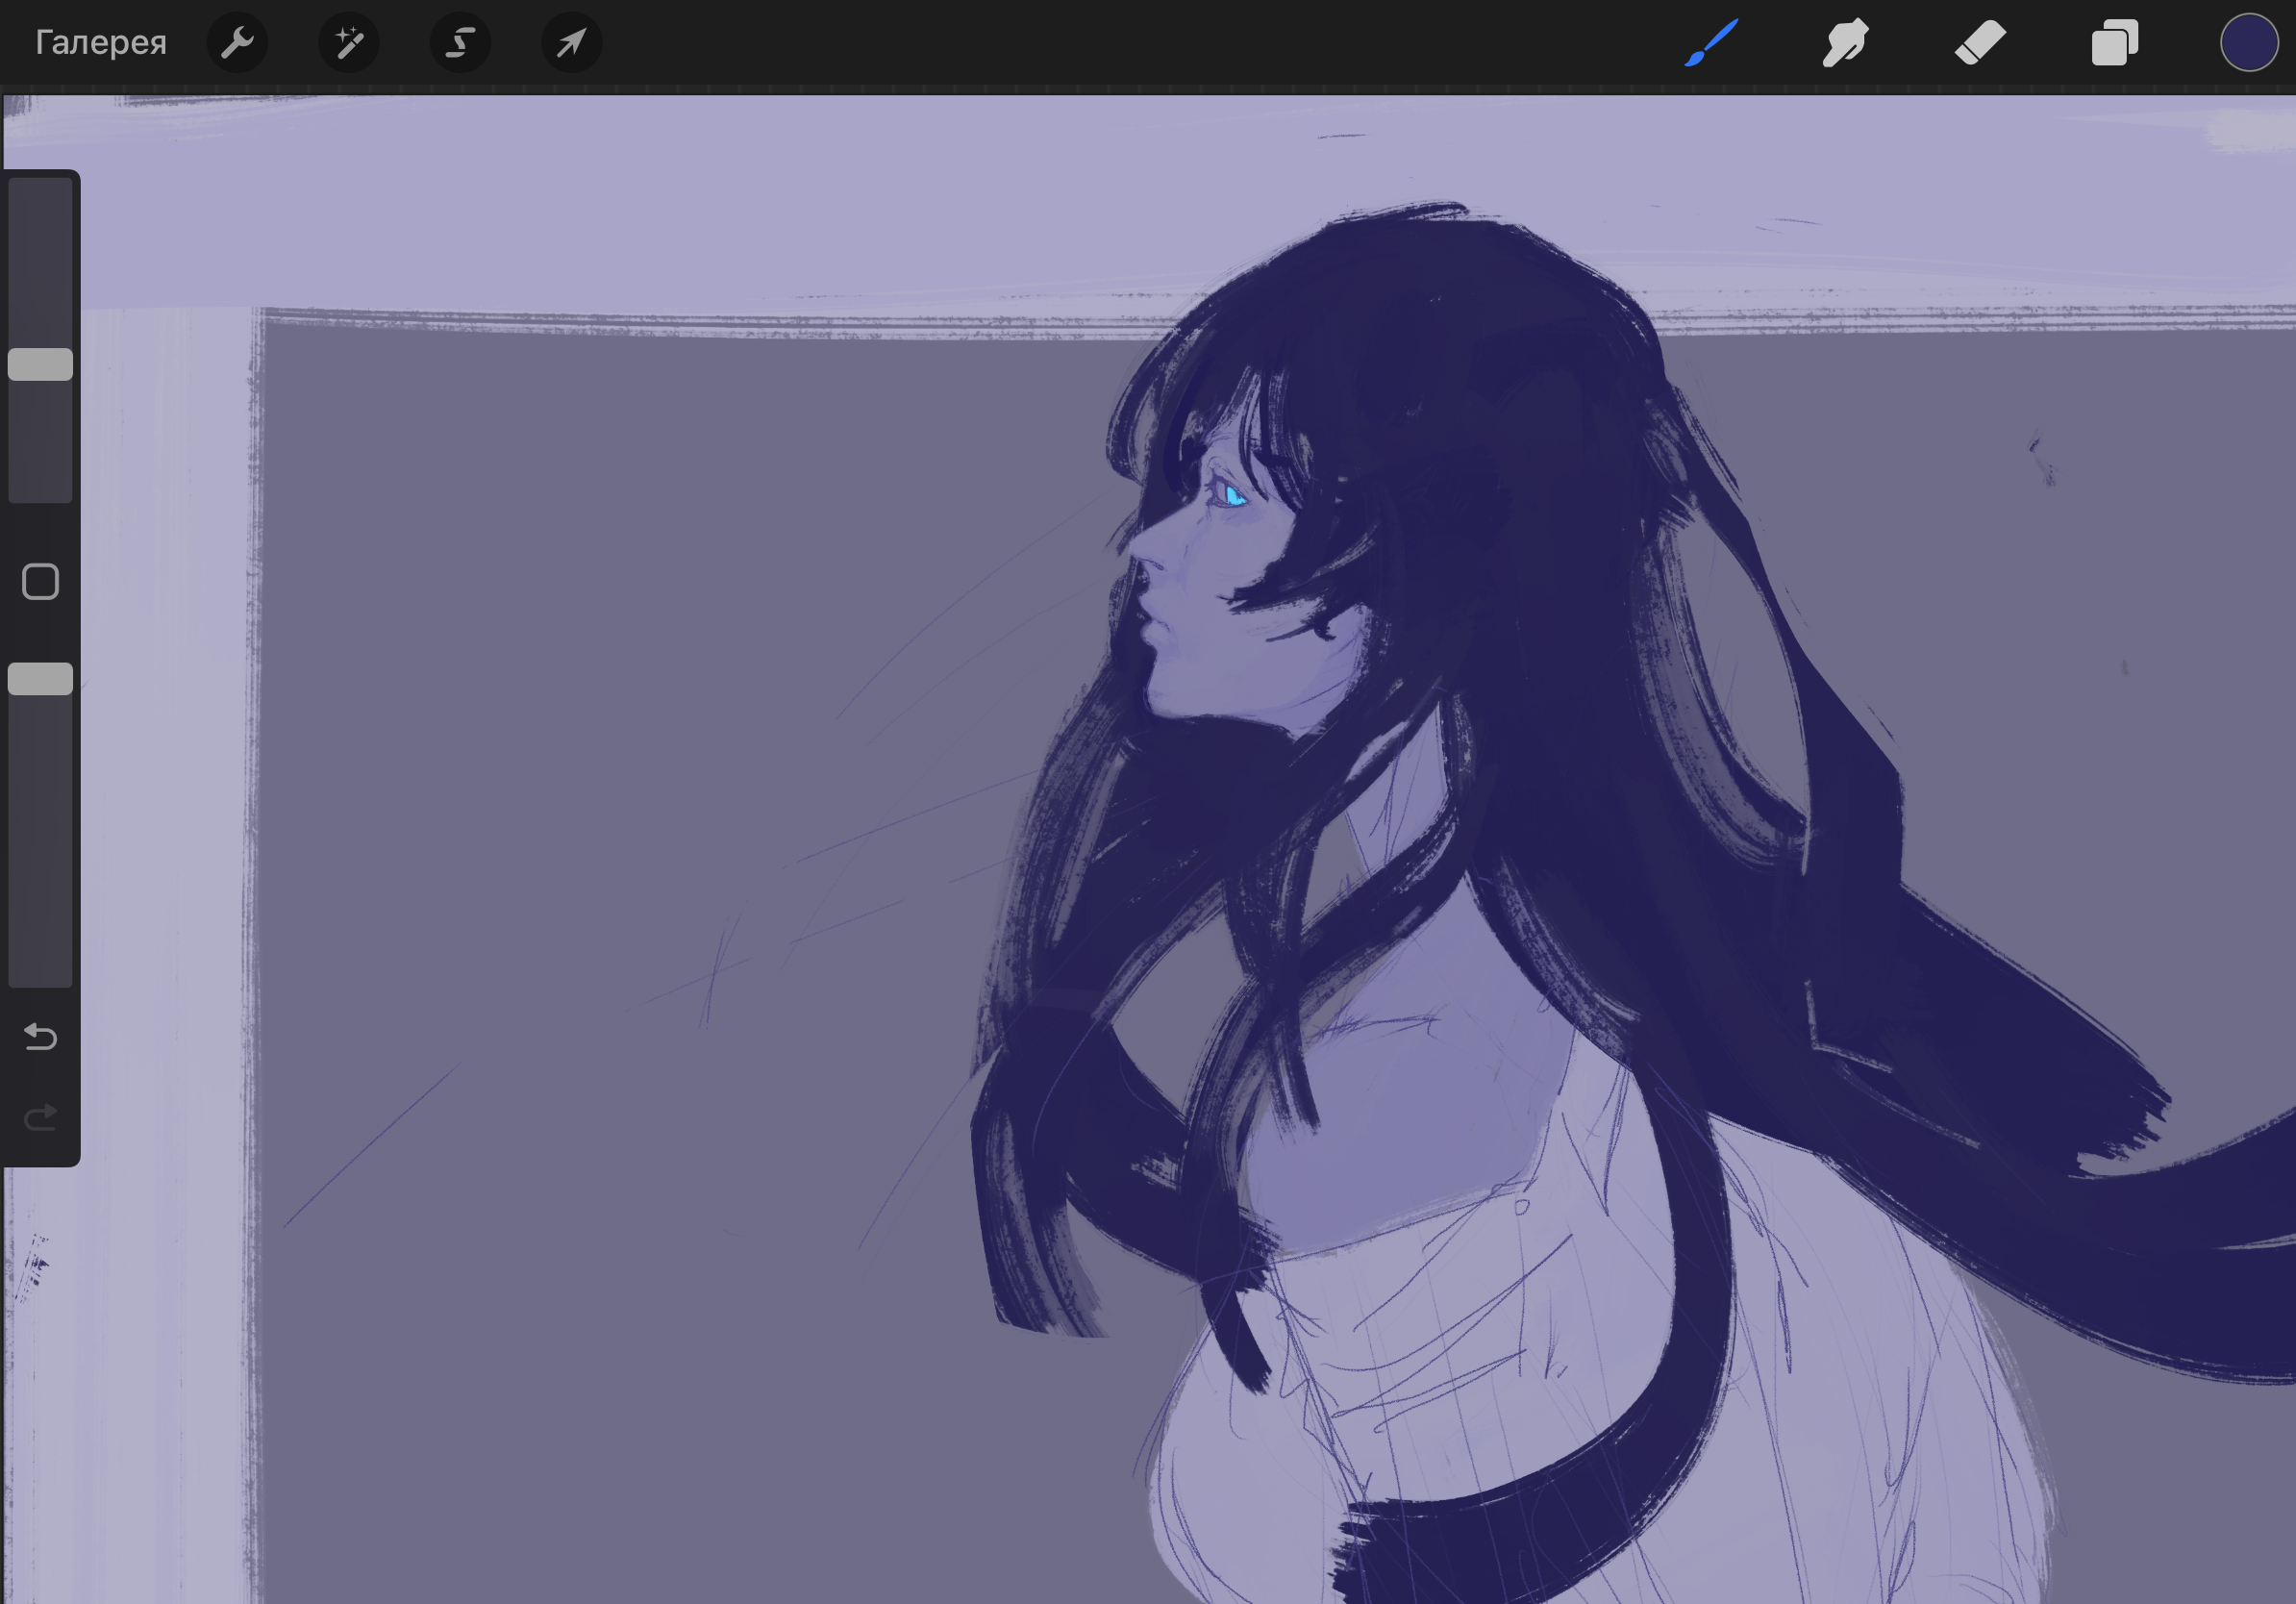Click the brush opacity slider handle
The image size is (2296, 1604).
(40, 679)
